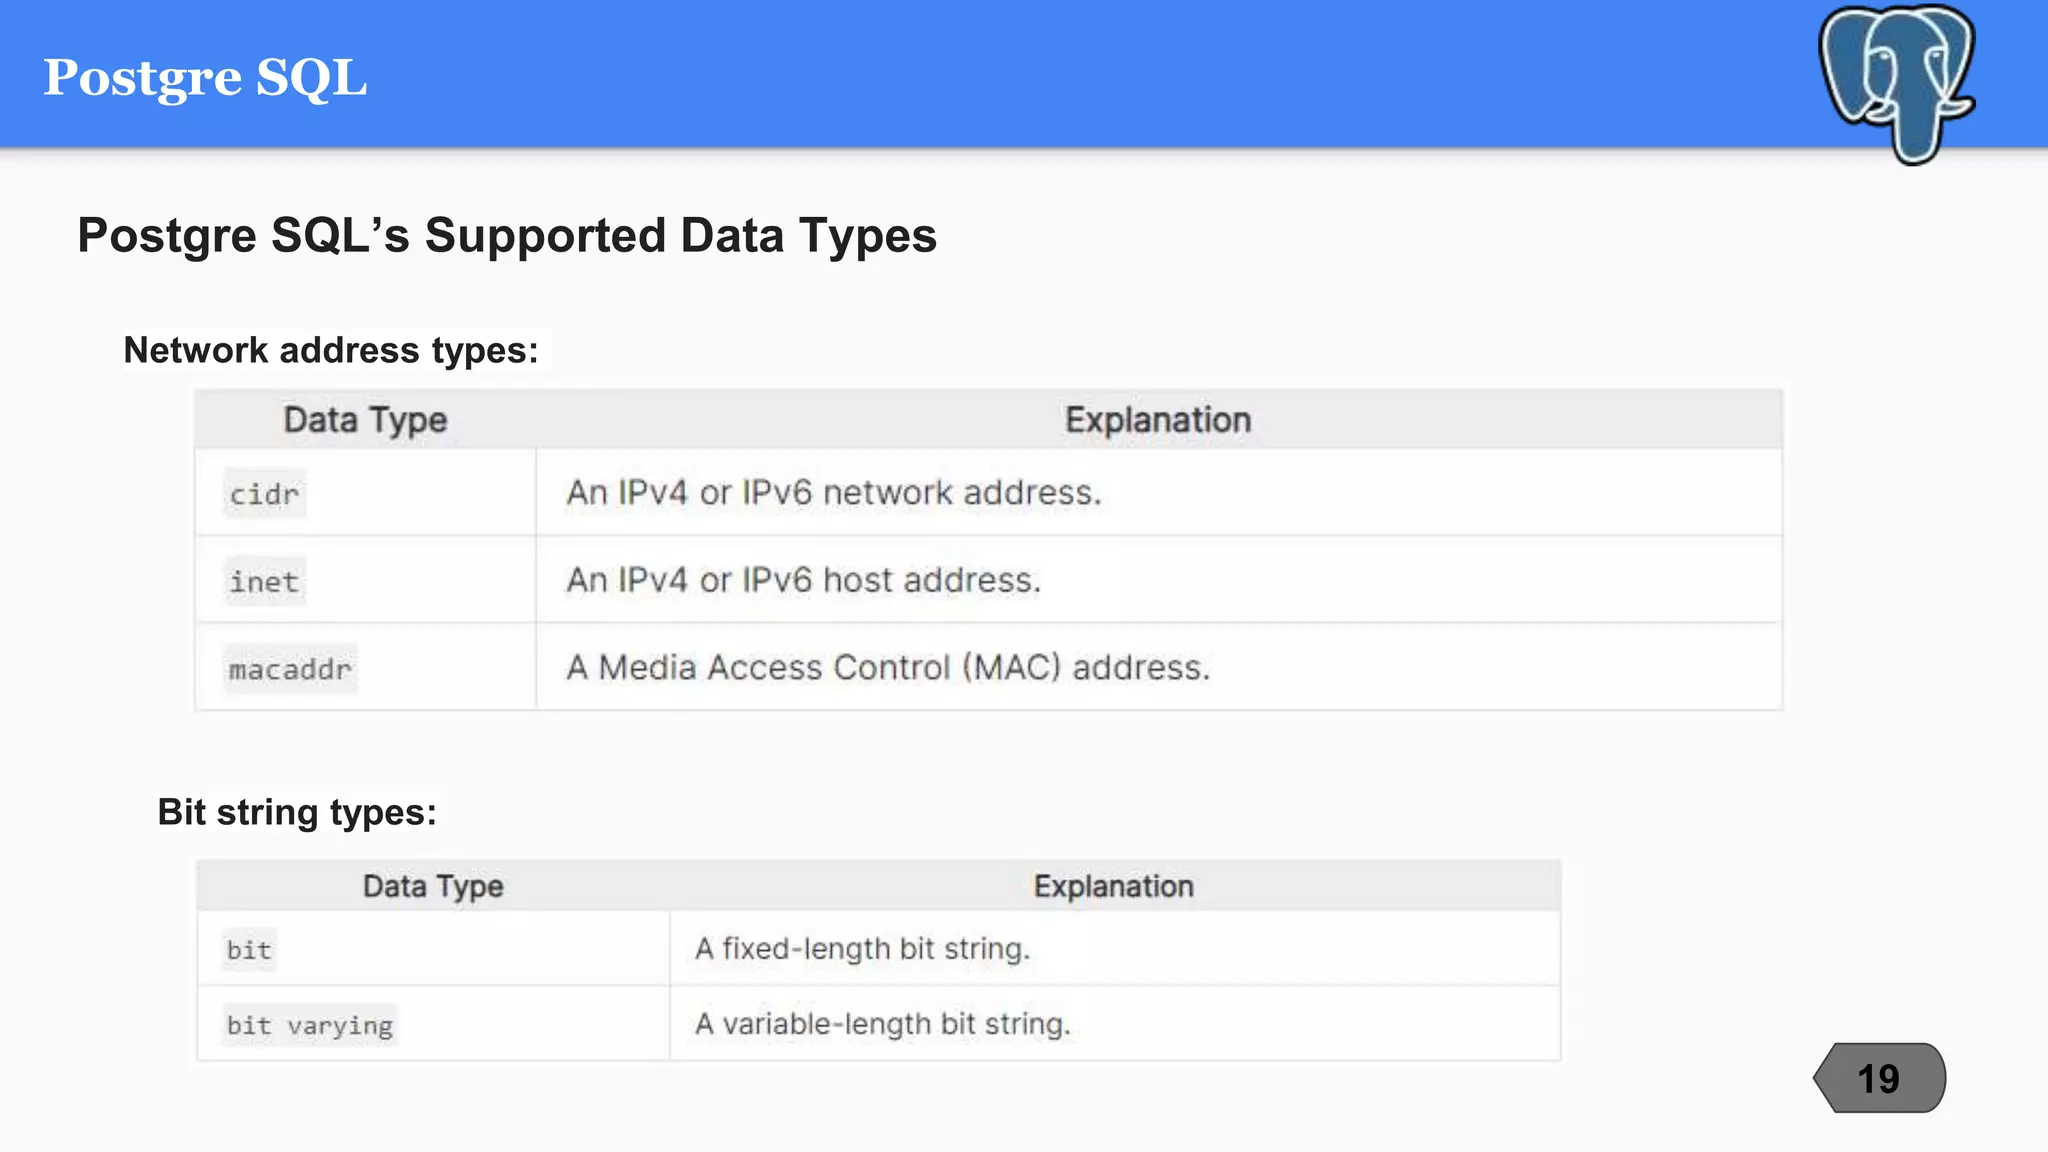Click Explanation header in bit string table
This screenshot has height=1152, width=2048.
tap(1114, 886)
